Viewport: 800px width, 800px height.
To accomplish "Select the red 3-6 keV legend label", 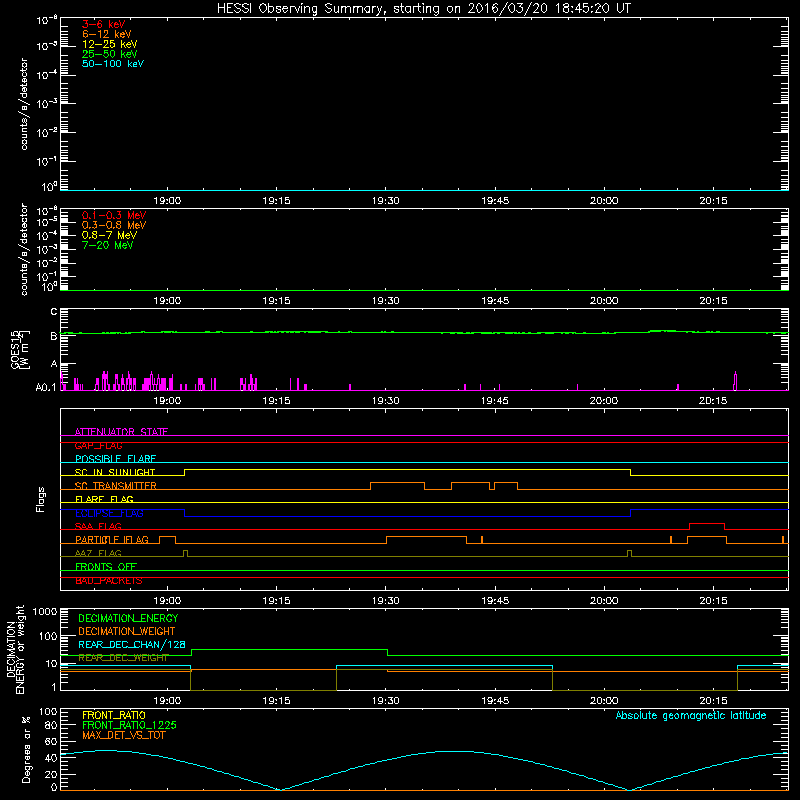I will (x=103, y=24).
